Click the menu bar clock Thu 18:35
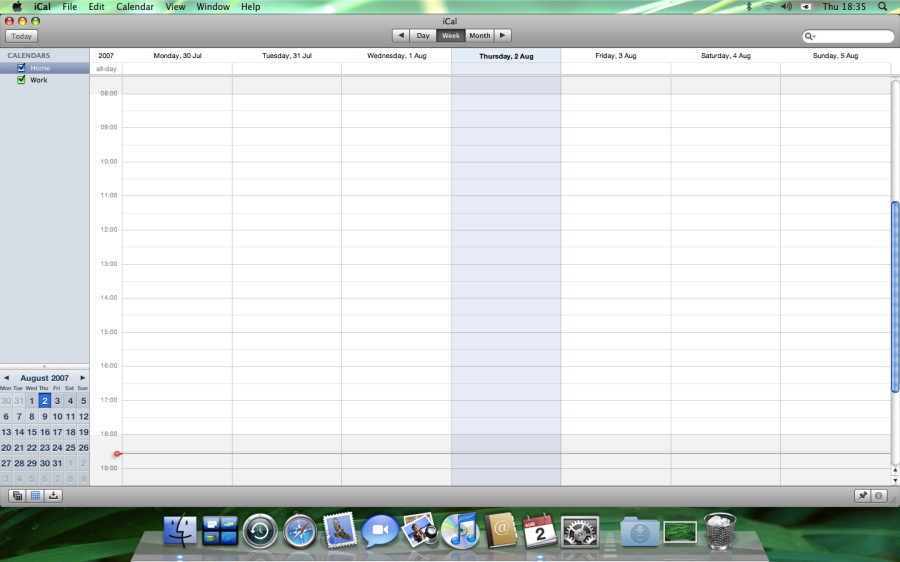This screenshot has height=562, width=900. (844, 6)
